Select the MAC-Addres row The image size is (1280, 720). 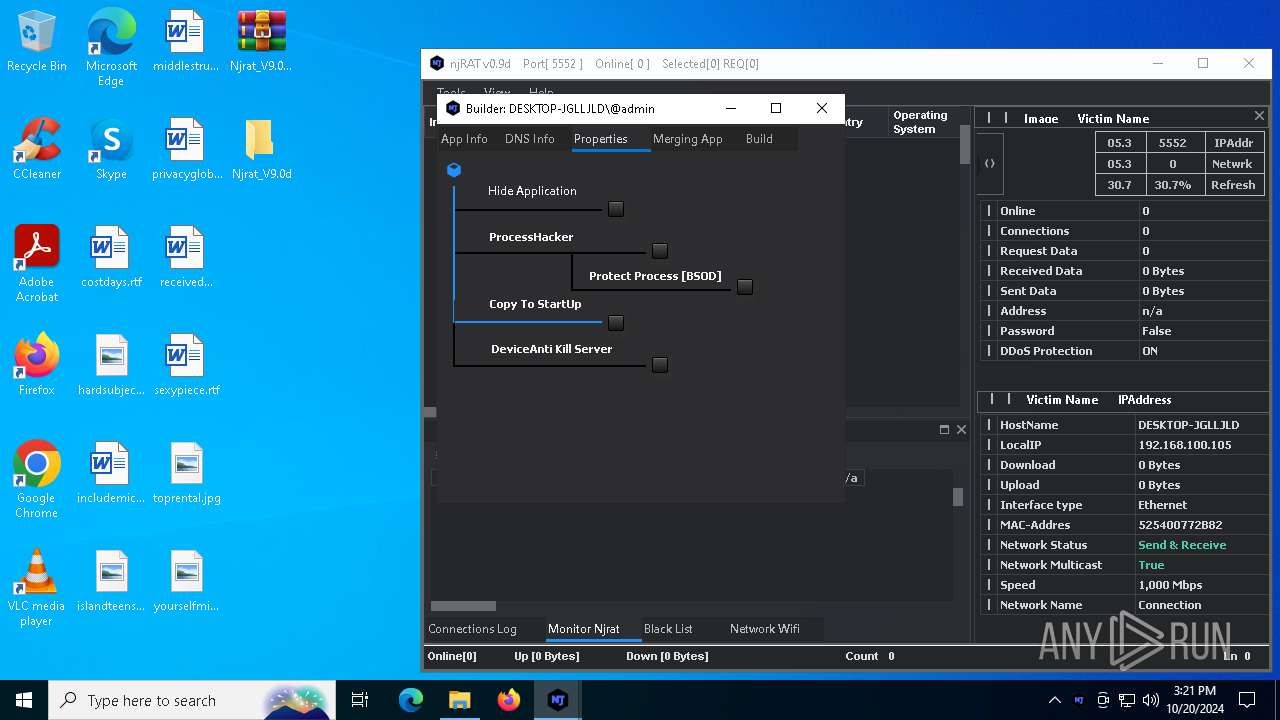[x=1124, y=525]
